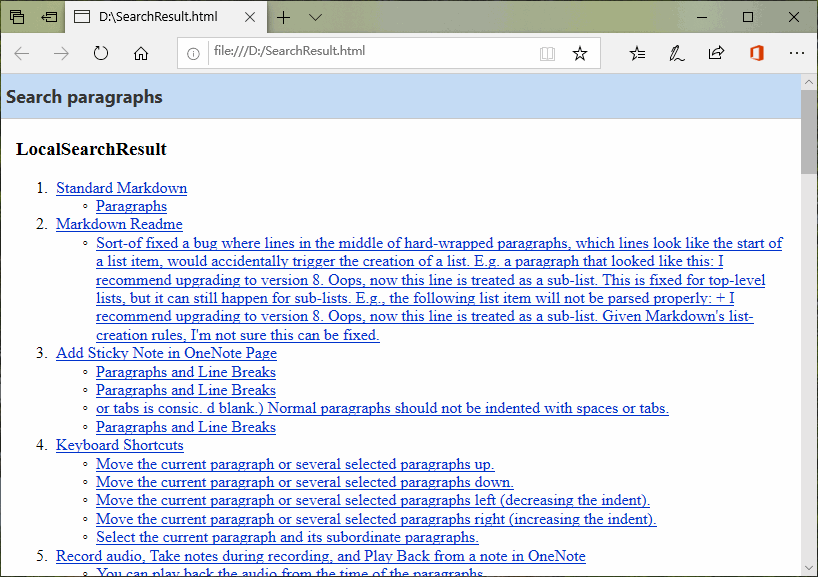The width and height of the screenshot is (818, 577).
Task: Set these tabs aside icon
Action: [49, 17]
